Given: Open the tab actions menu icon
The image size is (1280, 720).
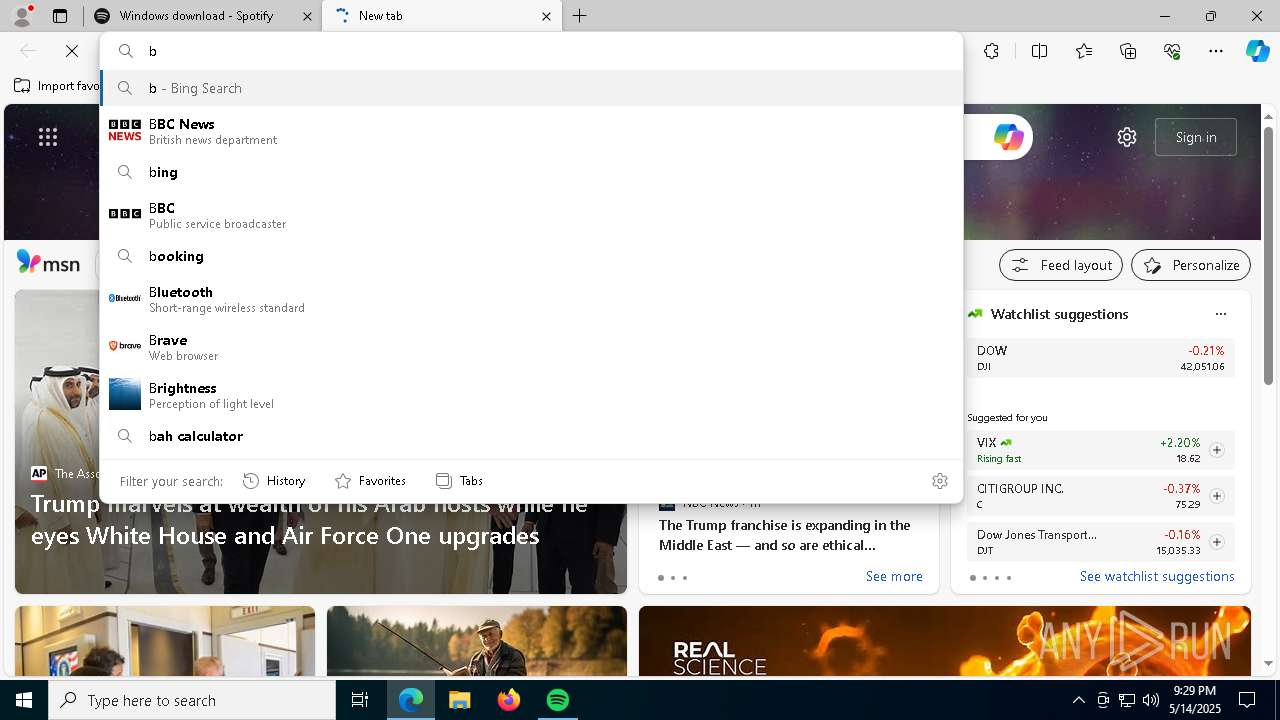Looking at the screenshot, I should [60, 16].
